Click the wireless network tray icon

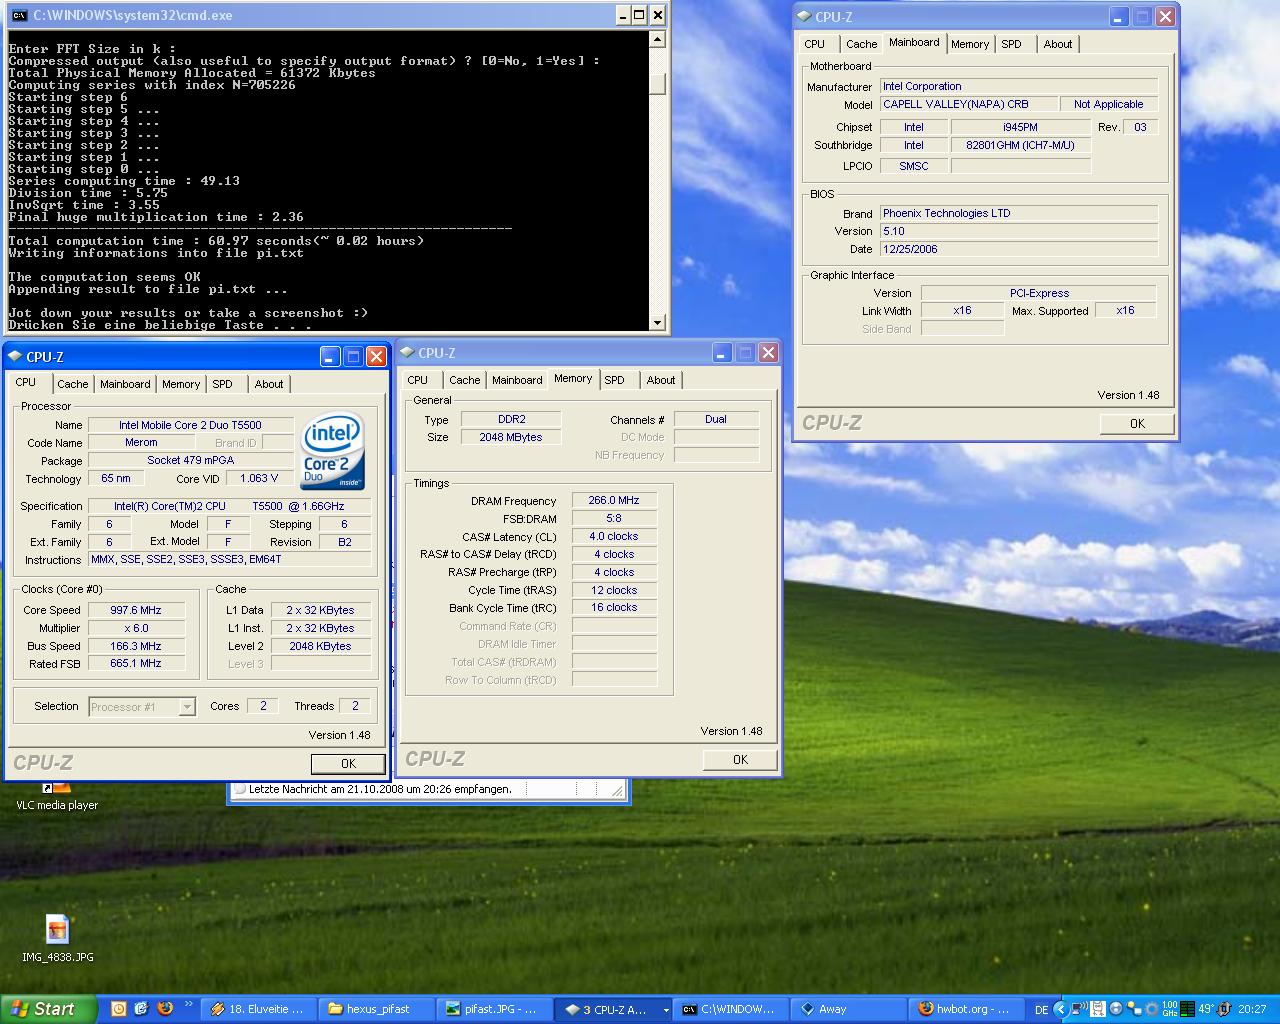tap(1080, 1009)
